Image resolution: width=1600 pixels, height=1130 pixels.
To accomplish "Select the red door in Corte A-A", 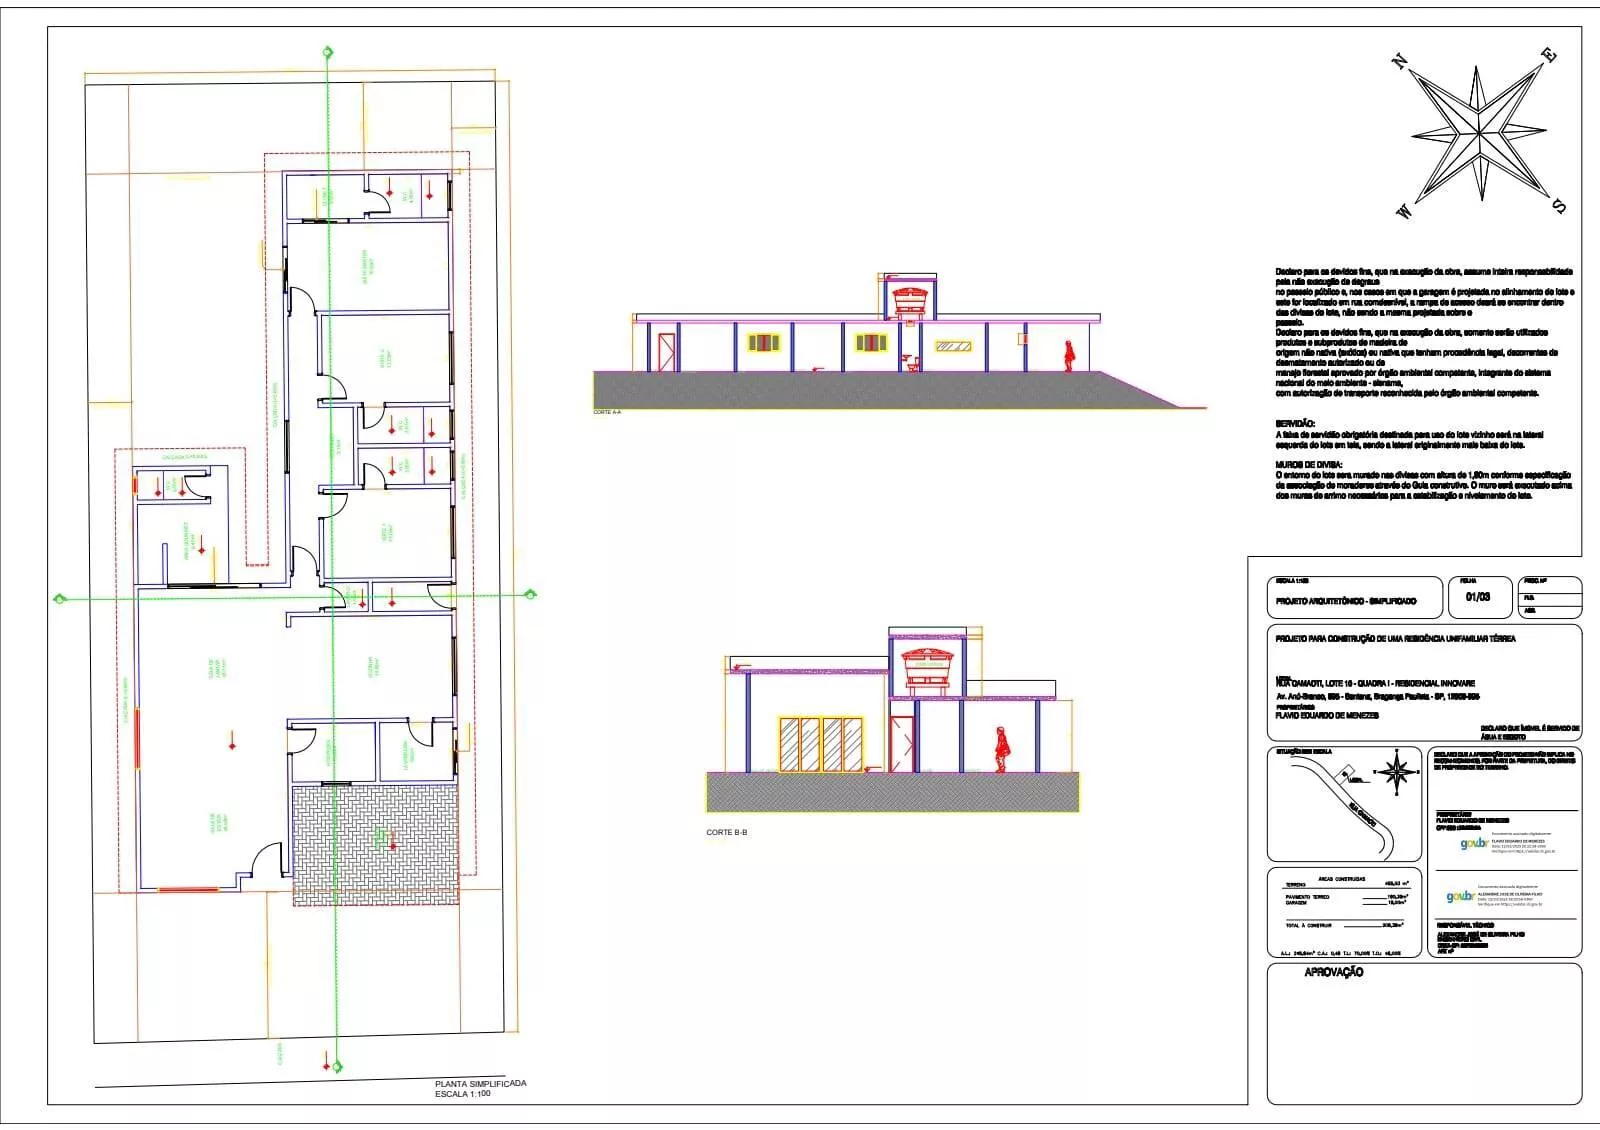I will (x=667, y=352).
